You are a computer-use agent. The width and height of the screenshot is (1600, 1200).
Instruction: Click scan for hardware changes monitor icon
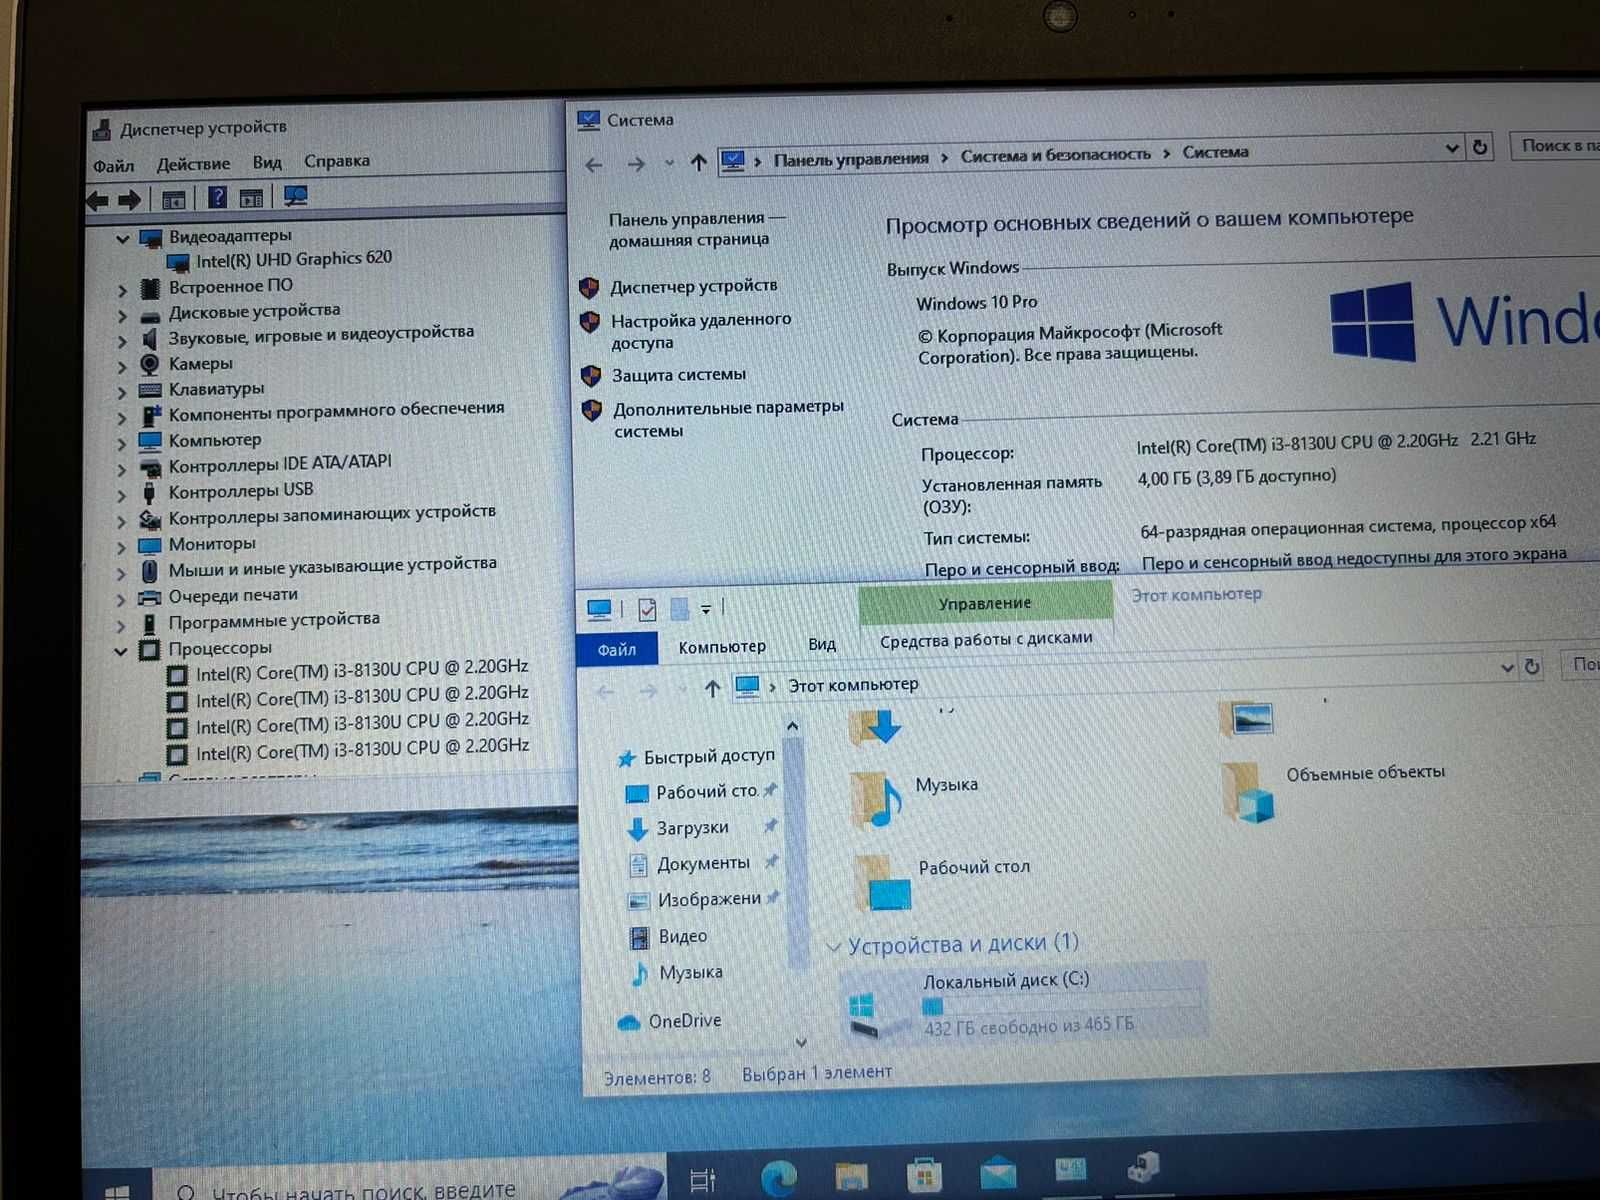click(295, 196)
